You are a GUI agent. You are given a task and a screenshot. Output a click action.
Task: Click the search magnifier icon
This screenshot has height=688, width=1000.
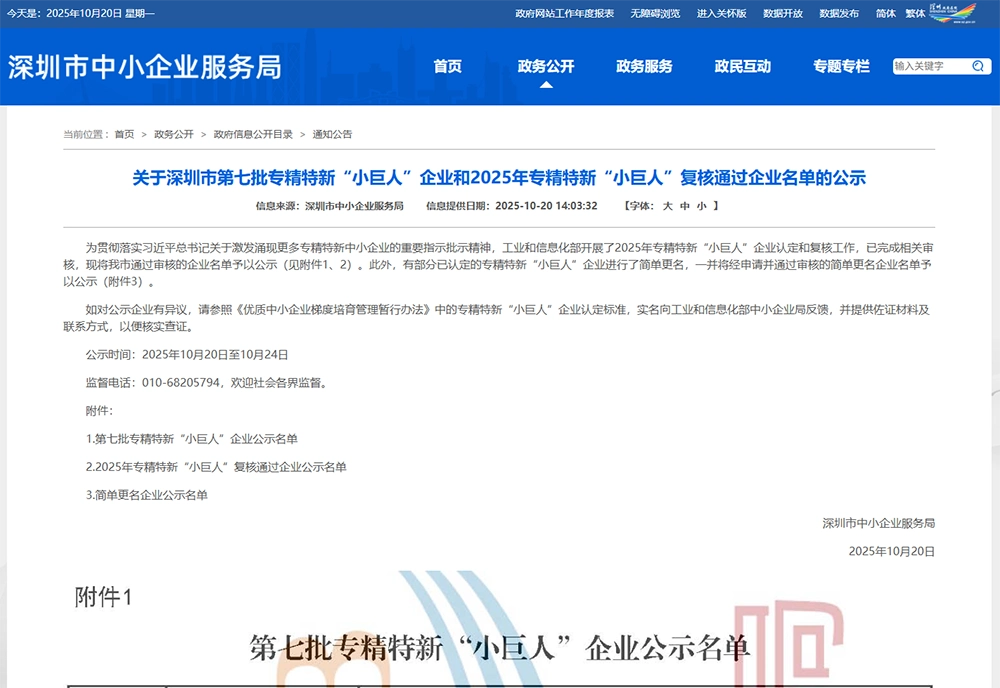click(977, 66)
